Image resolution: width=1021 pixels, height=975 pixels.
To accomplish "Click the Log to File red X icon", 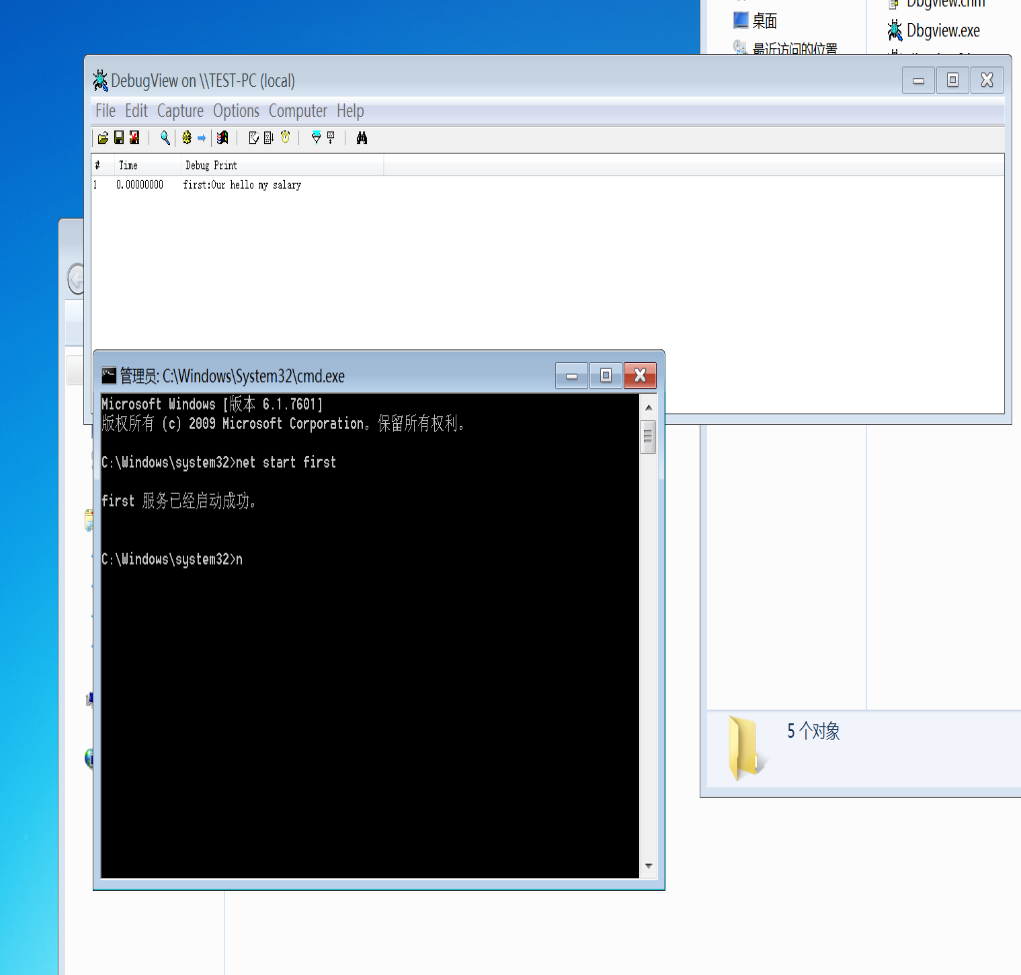I will point(134,137).
